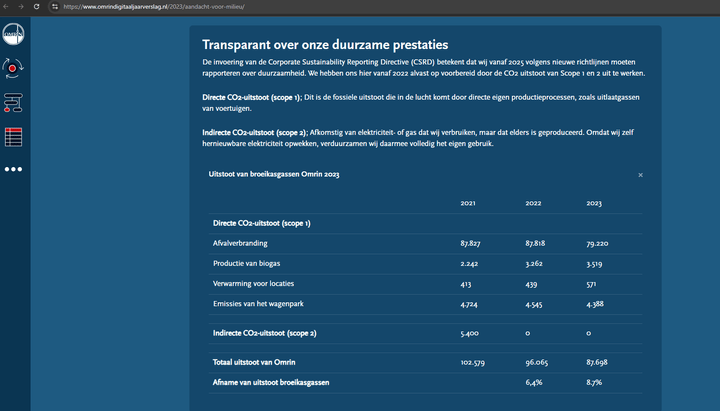Click the Verwarming 2023 value 571

591,284
